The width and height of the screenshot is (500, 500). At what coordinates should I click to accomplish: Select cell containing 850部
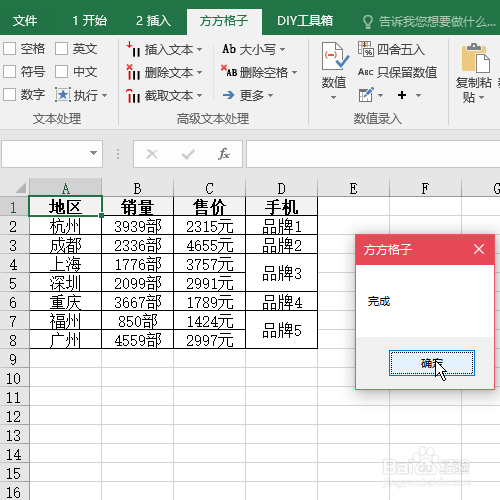tap(137, 321)
